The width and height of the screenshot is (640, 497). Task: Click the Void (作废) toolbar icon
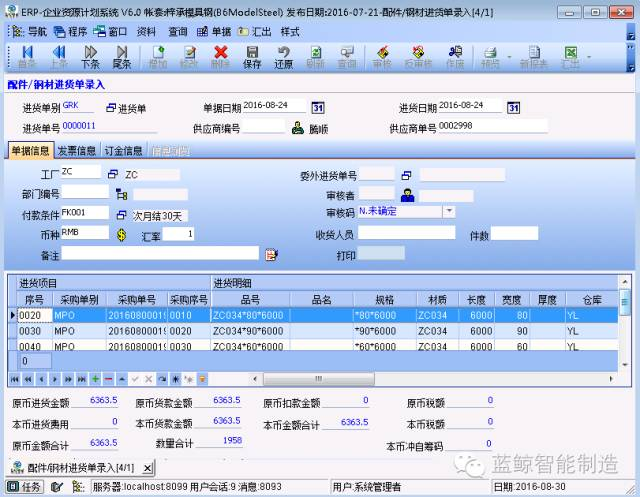click(455, 57)
